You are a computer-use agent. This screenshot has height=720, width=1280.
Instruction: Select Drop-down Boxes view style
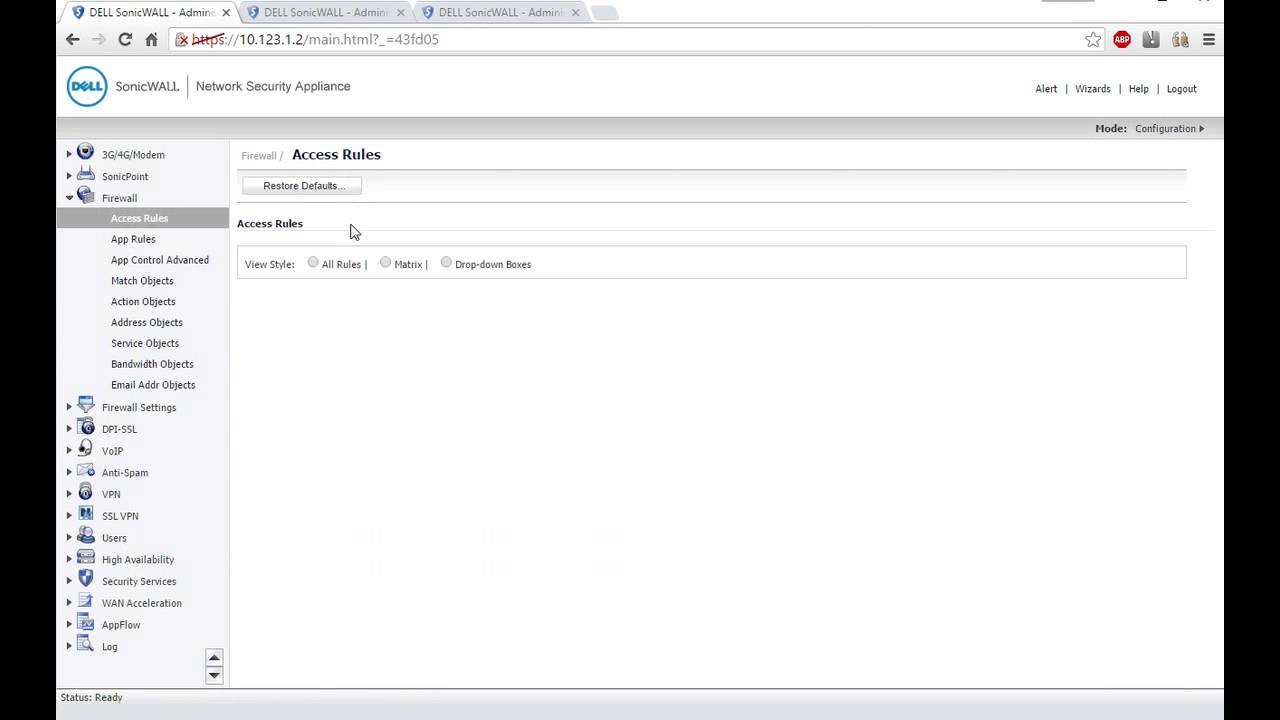point(446,262)
